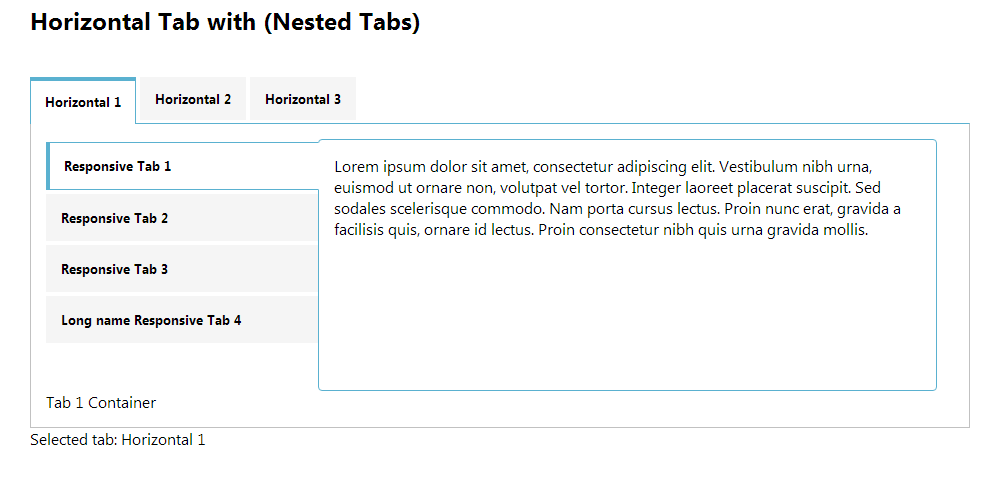Open the Horizontal 3 tab
996x494 pixels.
coord(303,99)
